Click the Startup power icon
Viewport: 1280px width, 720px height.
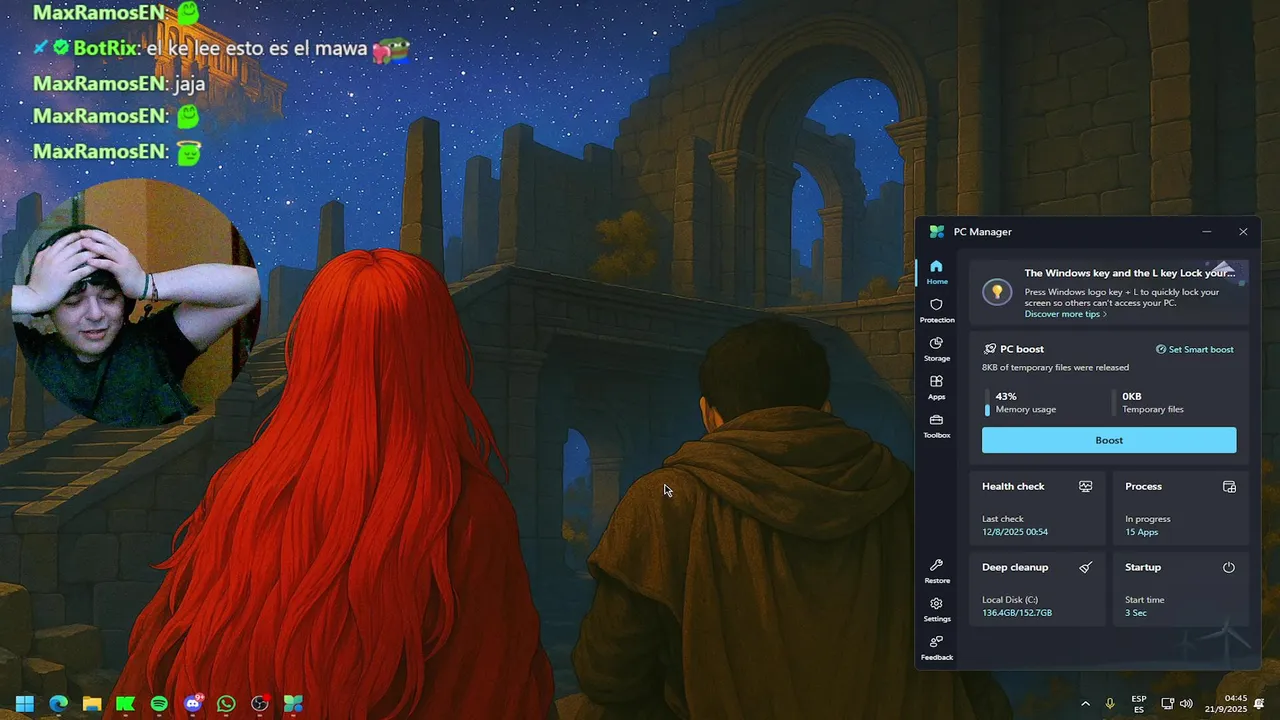click(x=1229, y=567)
